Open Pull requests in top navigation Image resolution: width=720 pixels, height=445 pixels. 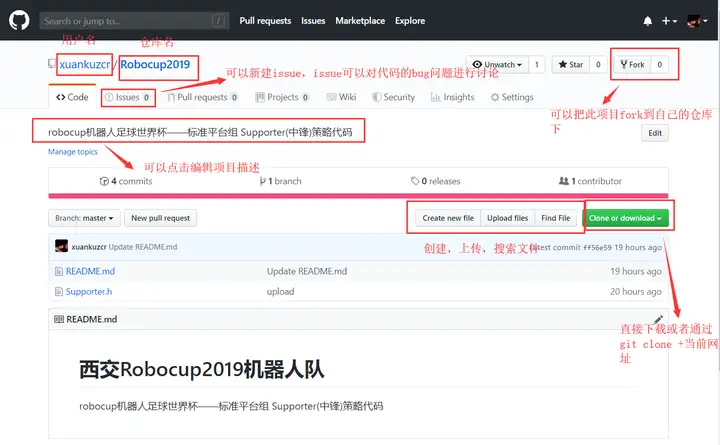click(x=265, y=21)
